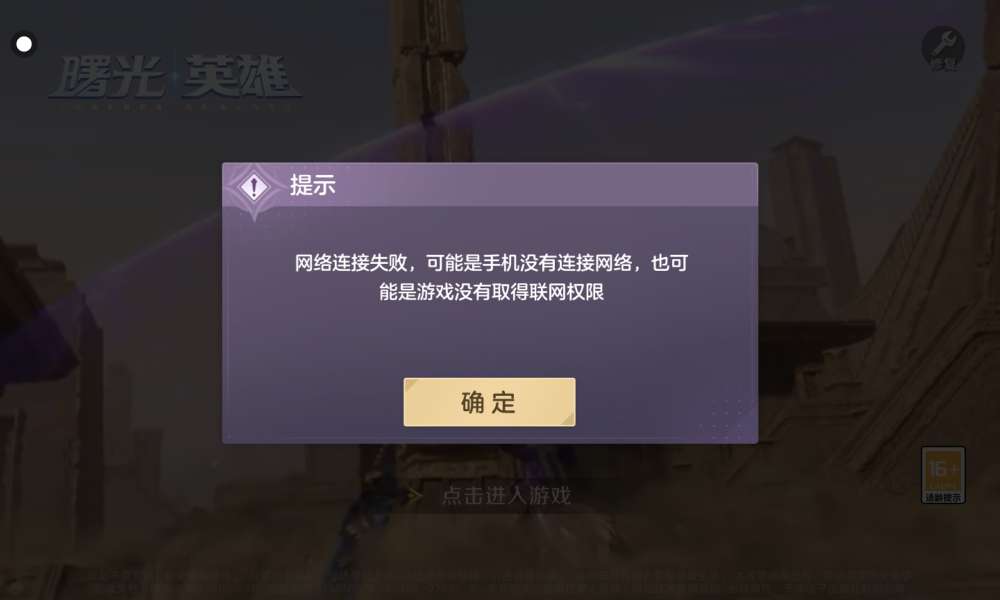Tap the white floating dot icon

pyautogui.click(x=24, y=44)
